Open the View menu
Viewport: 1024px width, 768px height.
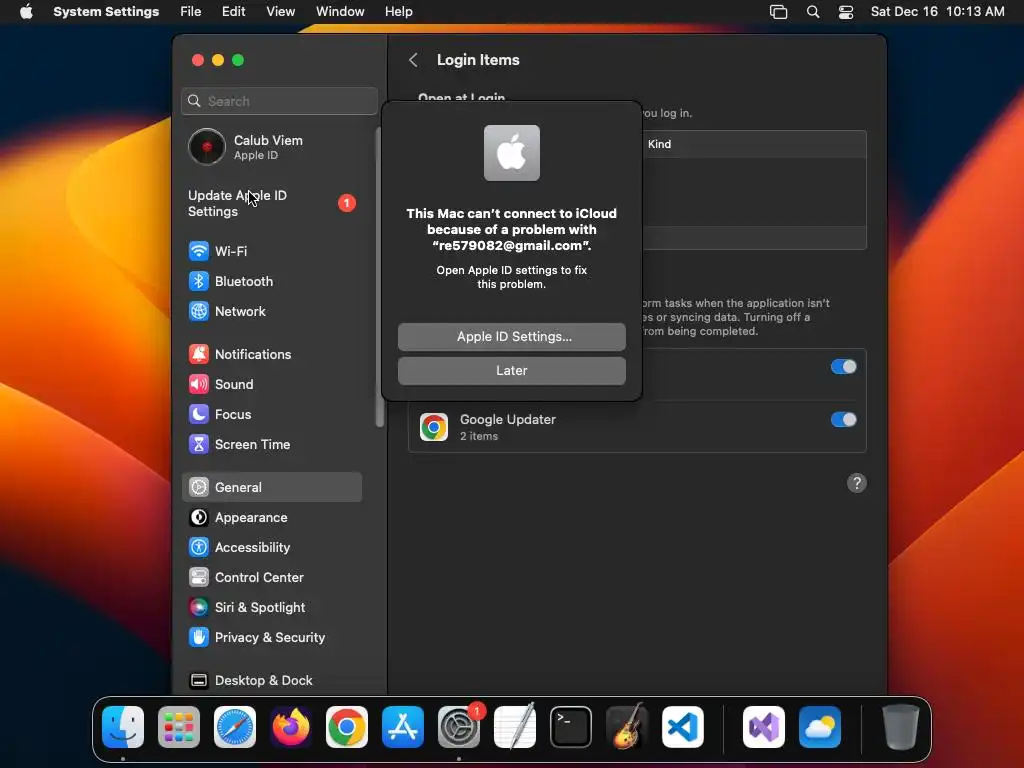click(x=280, y=12)
